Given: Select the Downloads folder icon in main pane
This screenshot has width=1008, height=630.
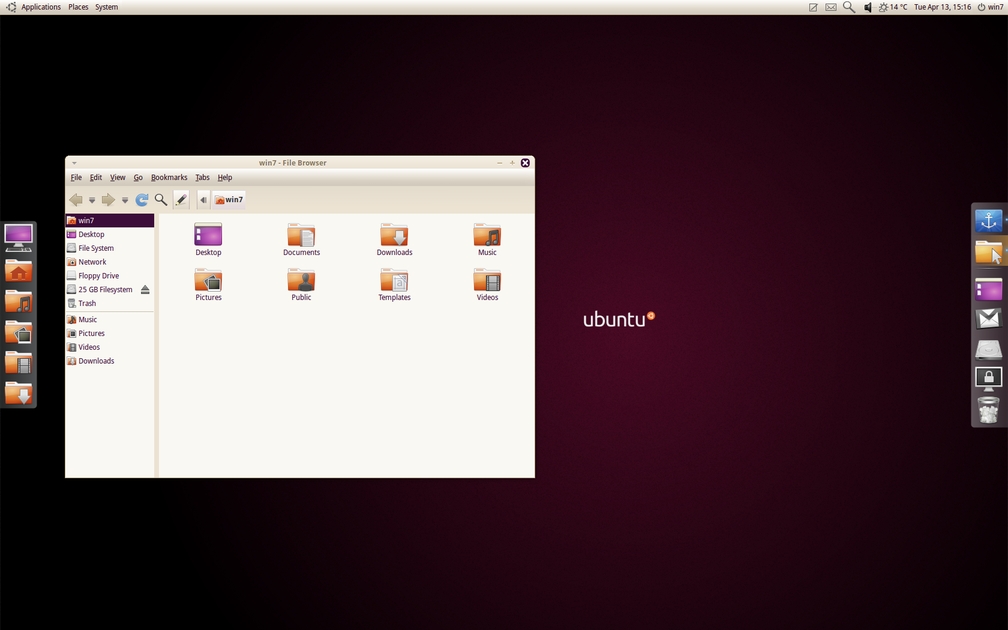Looking at the screenshot, I should (x=394, y=240).
